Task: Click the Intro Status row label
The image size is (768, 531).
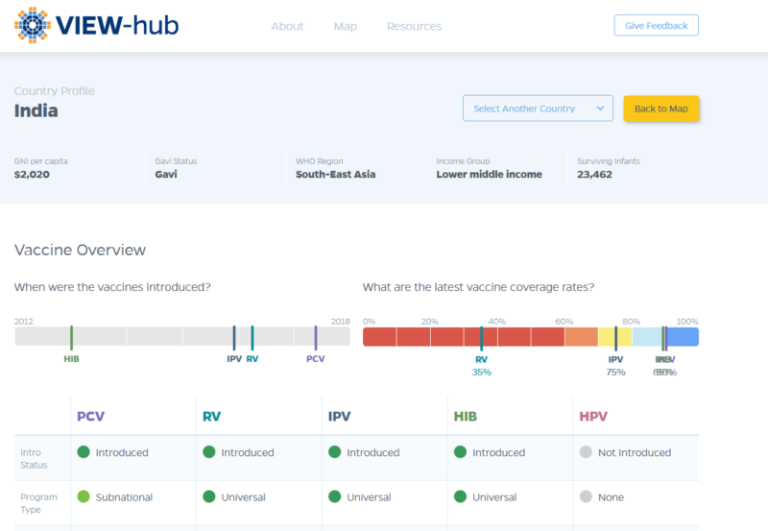Action: coord(34,459)
